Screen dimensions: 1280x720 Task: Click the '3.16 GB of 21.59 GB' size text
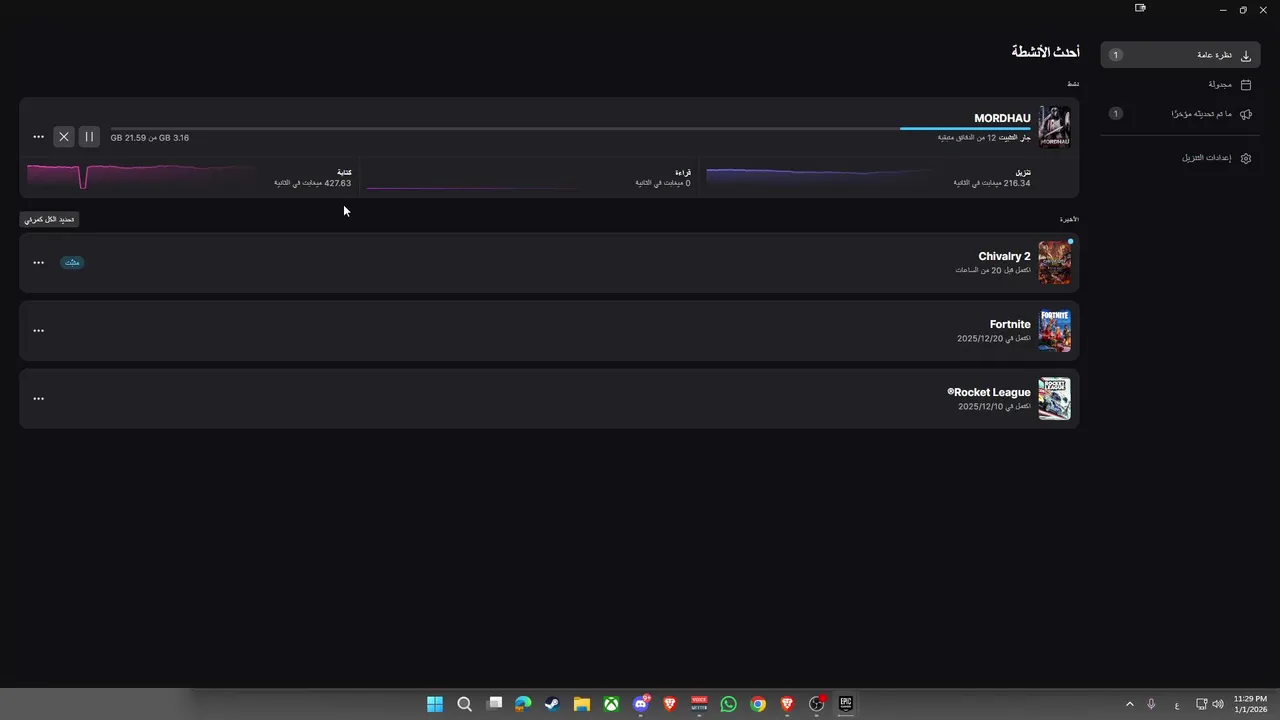click(x=150, y=138)
